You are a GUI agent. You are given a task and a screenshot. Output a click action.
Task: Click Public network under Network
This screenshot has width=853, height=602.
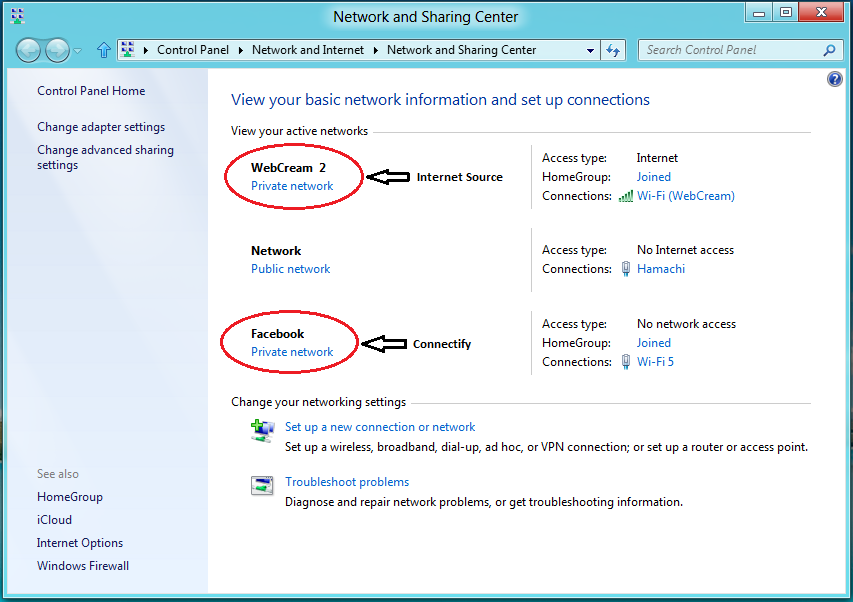click(290, 269)
